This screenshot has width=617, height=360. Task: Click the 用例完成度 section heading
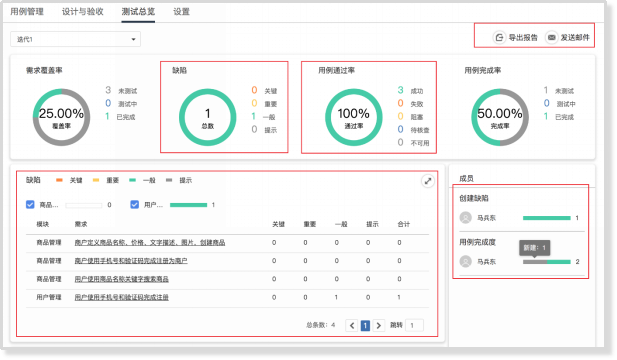click(x=477, y=242)
